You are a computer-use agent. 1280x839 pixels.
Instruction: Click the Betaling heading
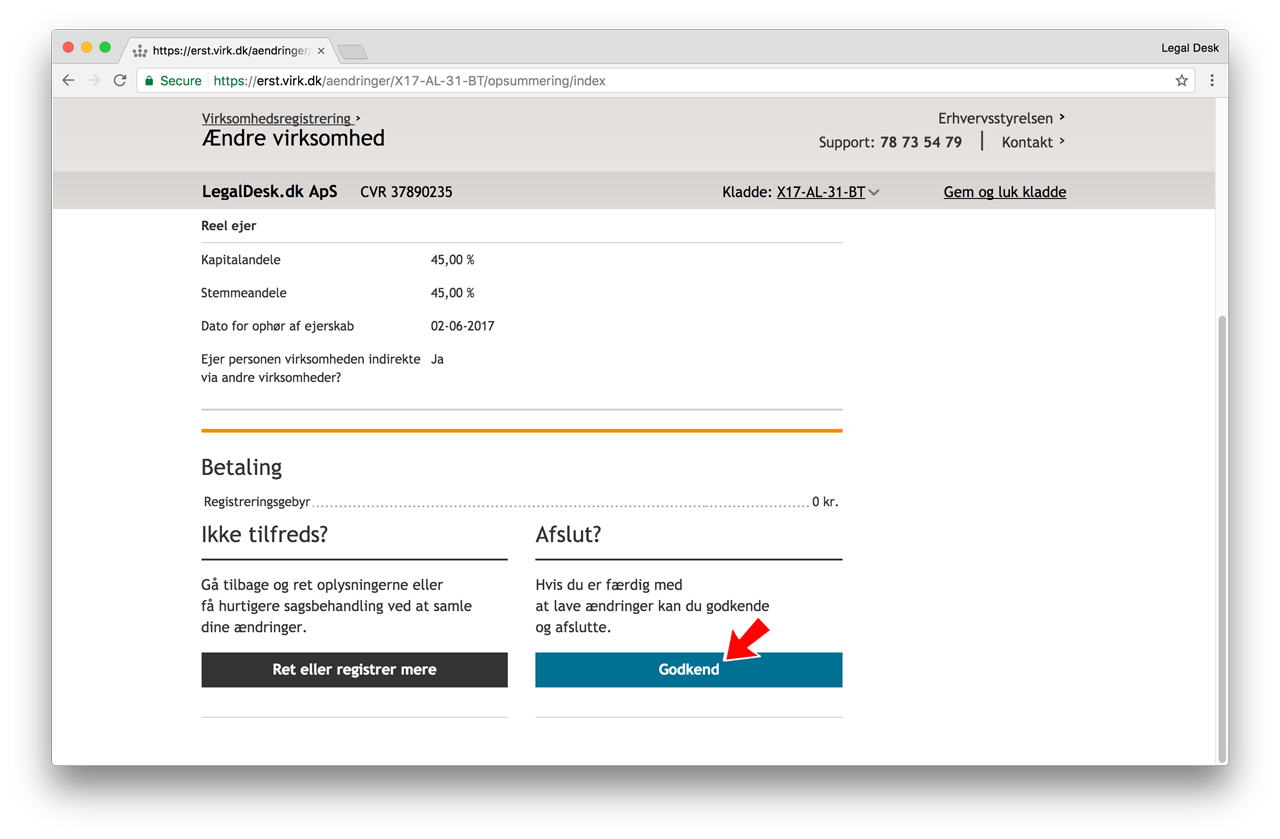click(x=241, y=467)
